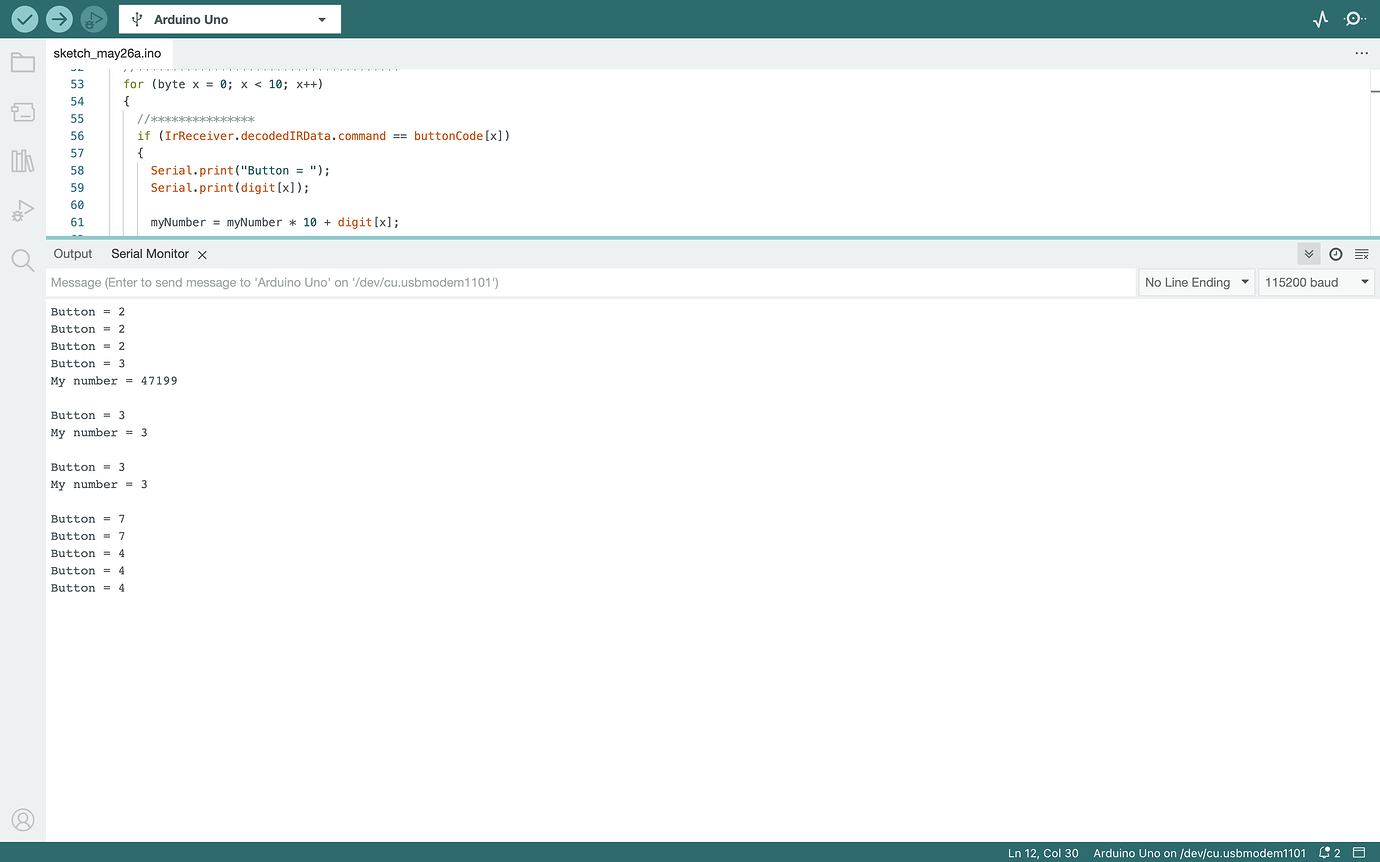Screen dimensions: 1380x862
Task: Open notifications showing the number 2
Action: coord(1329,853)
